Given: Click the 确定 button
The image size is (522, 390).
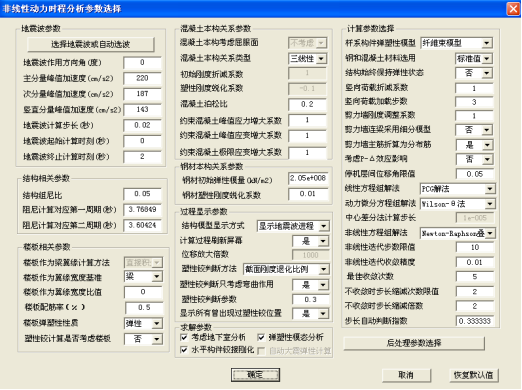Looking at the screenshot, I should (x=255, y=375).
